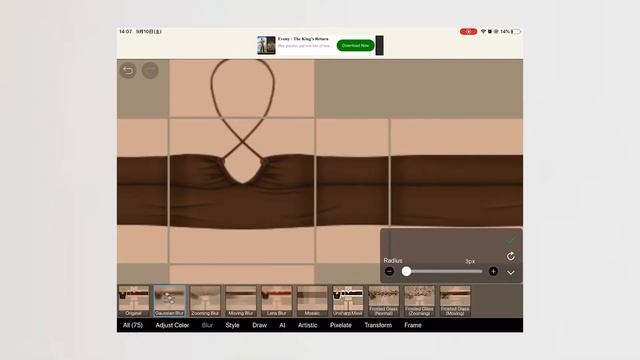
Task: Select the Zooming Blur filter thumbnail
Action: coord(205,301)
